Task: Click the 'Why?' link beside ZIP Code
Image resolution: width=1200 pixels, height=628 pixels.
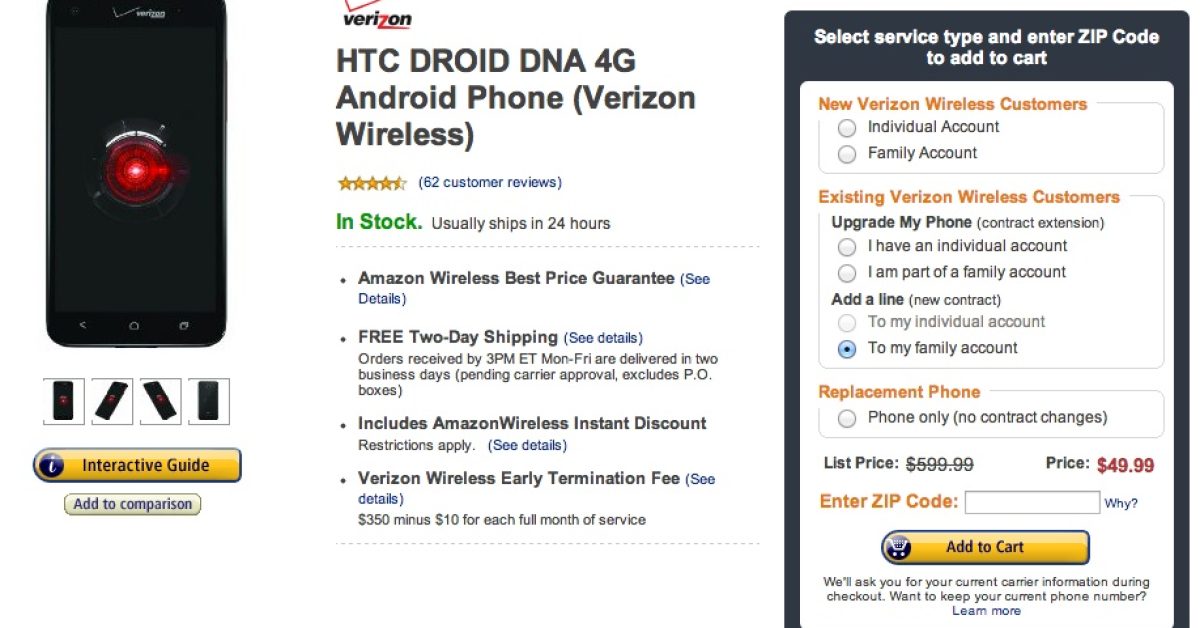Action: click(1121, 504)
